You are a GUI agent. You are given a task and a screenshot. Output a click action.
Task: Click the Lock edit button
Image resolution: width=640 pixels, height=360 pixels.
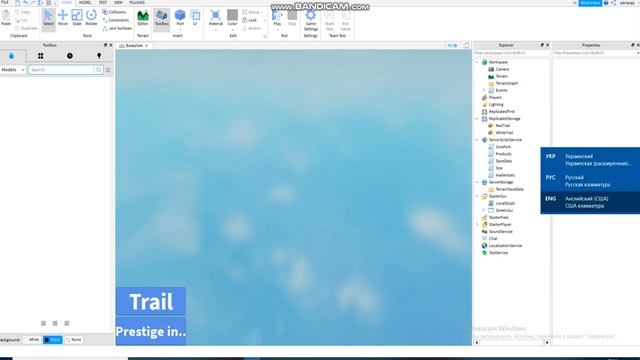coord(250,20)
